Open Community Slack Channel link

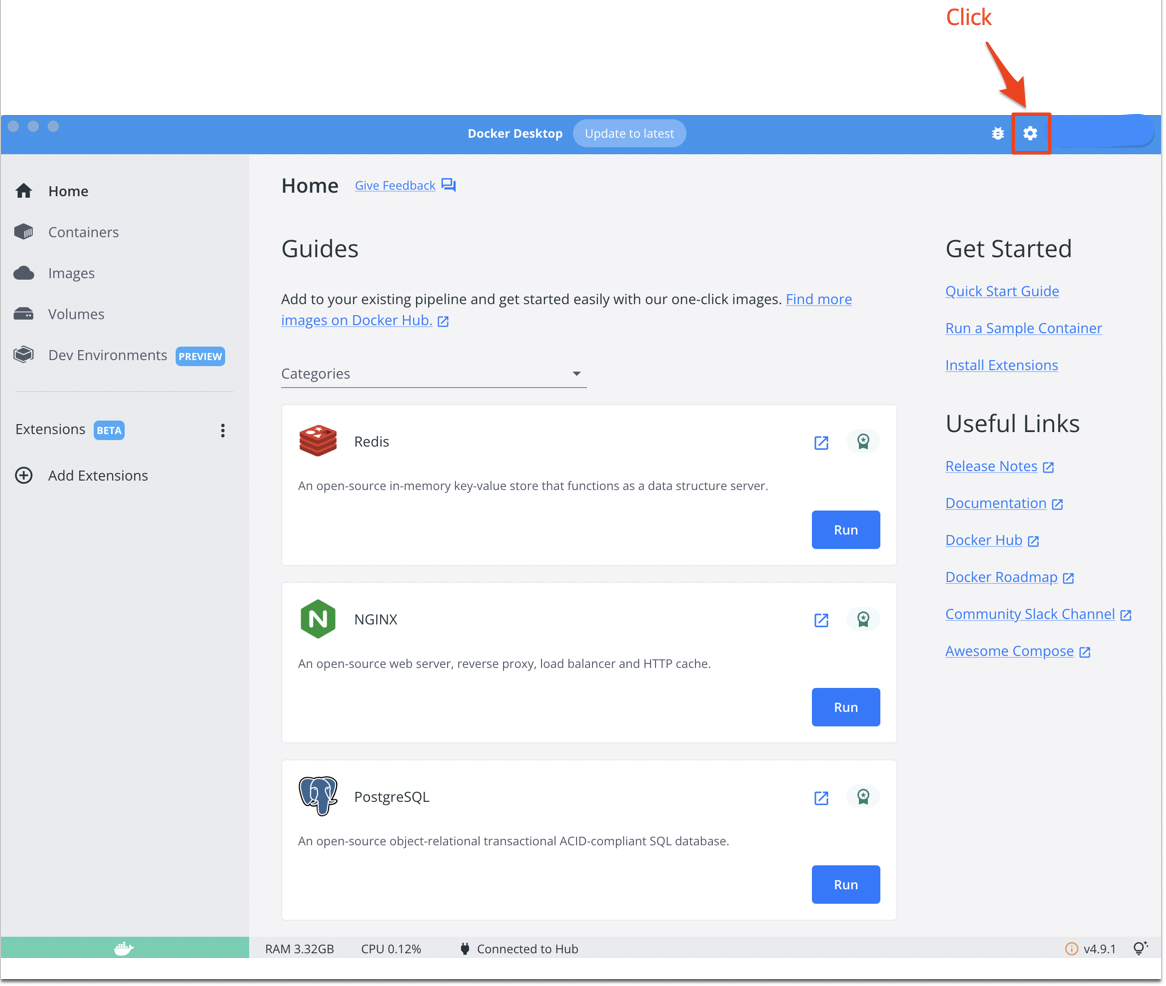[1031, 615]
